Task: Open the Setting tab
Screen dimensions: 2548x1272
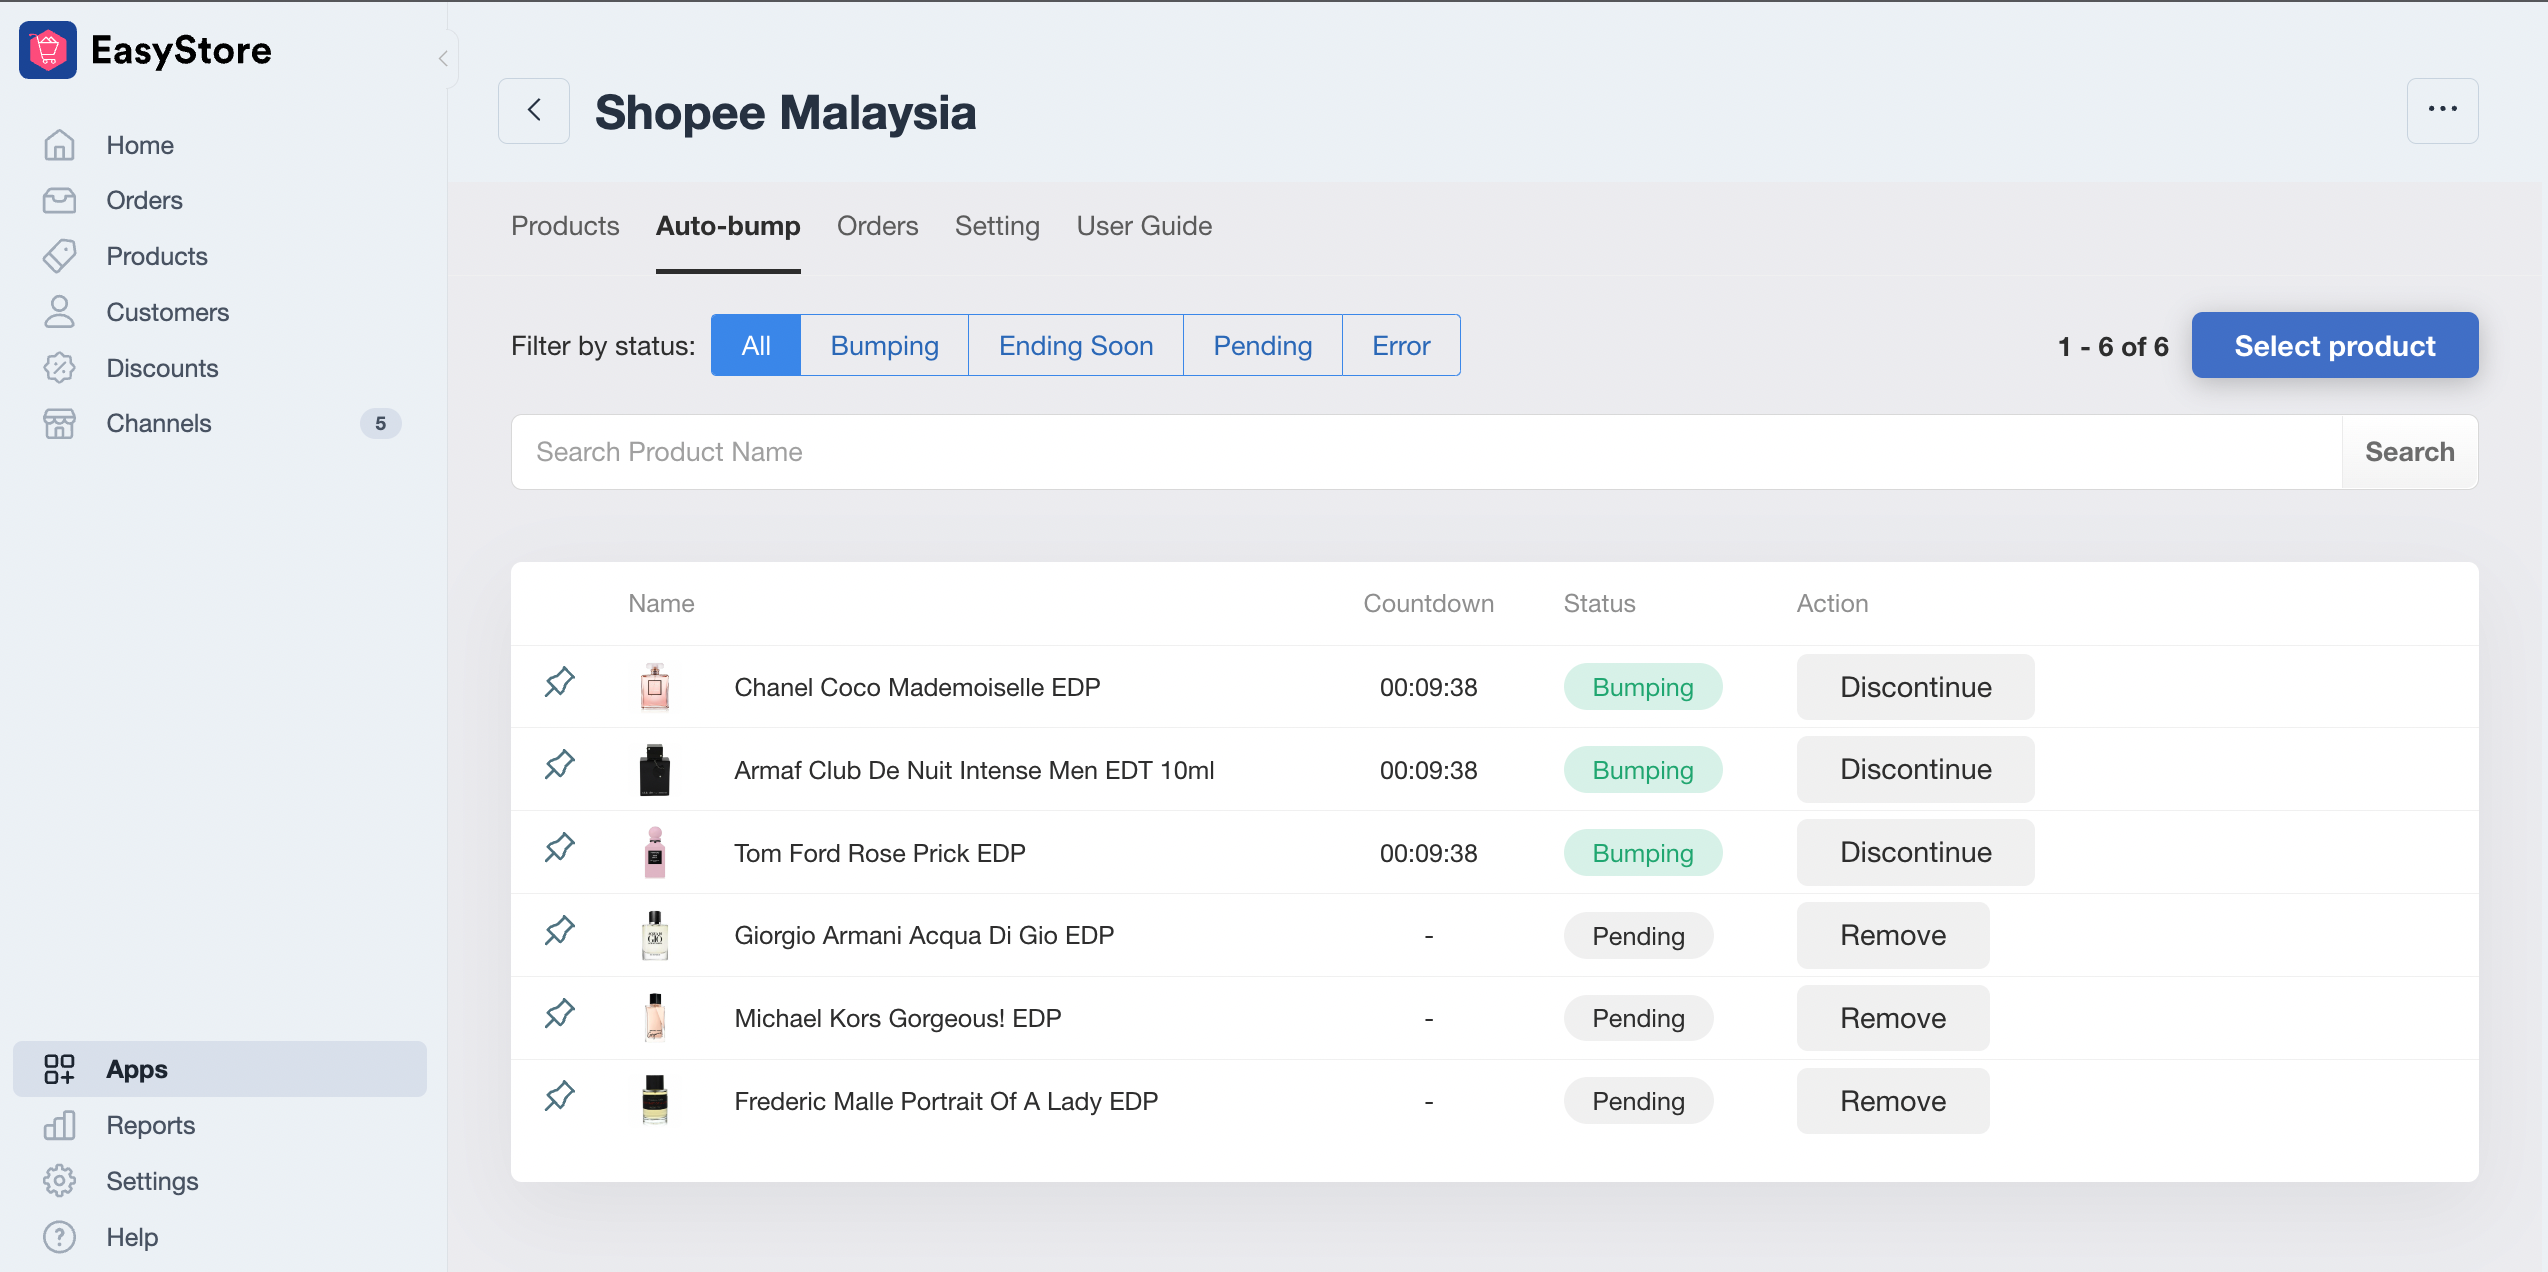Action: (997, 226)
